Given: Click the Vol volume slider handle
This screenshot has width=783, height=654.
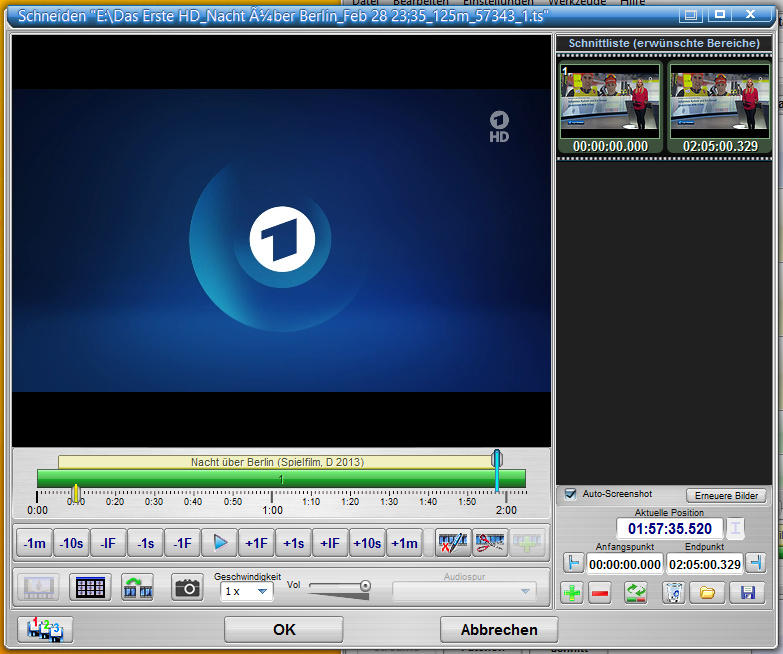Looking at the screenshot, I should 365,586.
